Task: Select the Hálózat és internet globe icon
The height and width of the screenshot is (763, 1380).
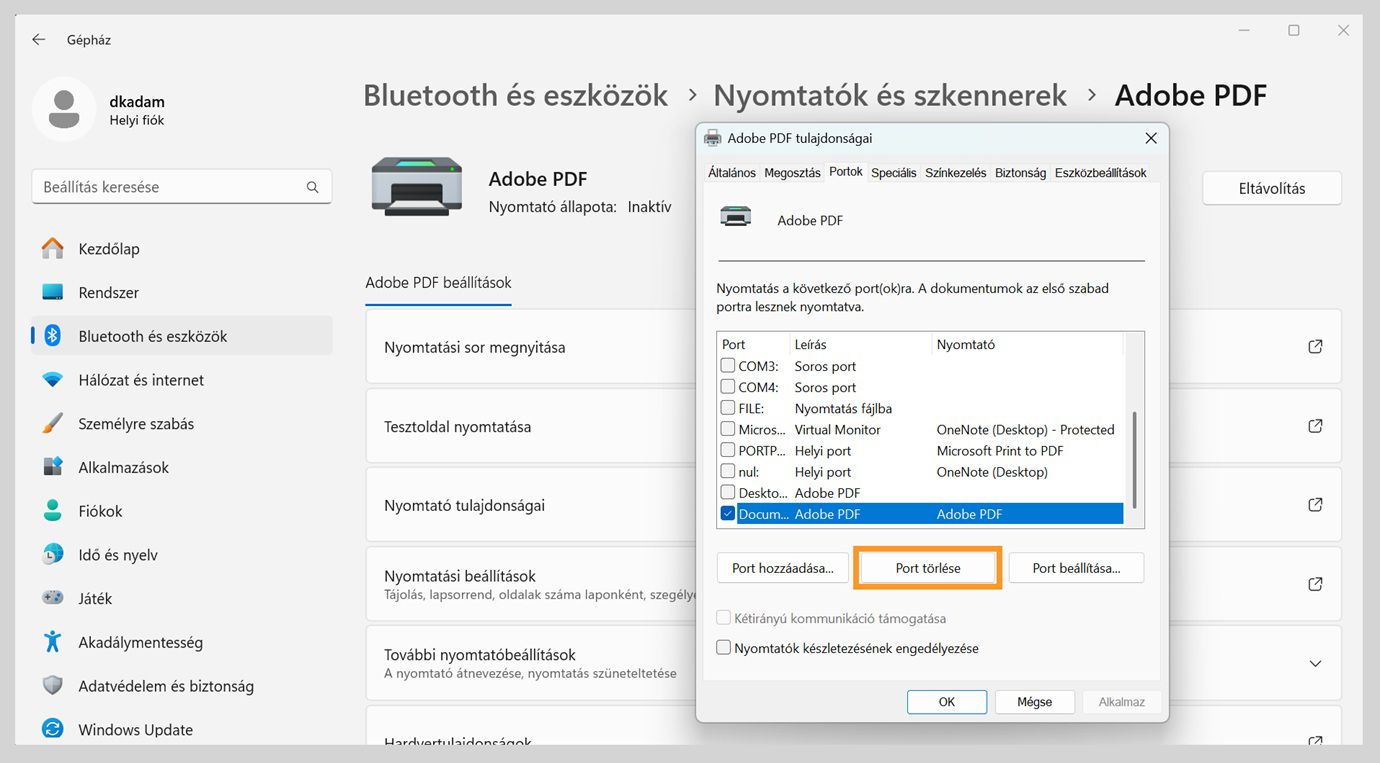Action: pos(51,379)
